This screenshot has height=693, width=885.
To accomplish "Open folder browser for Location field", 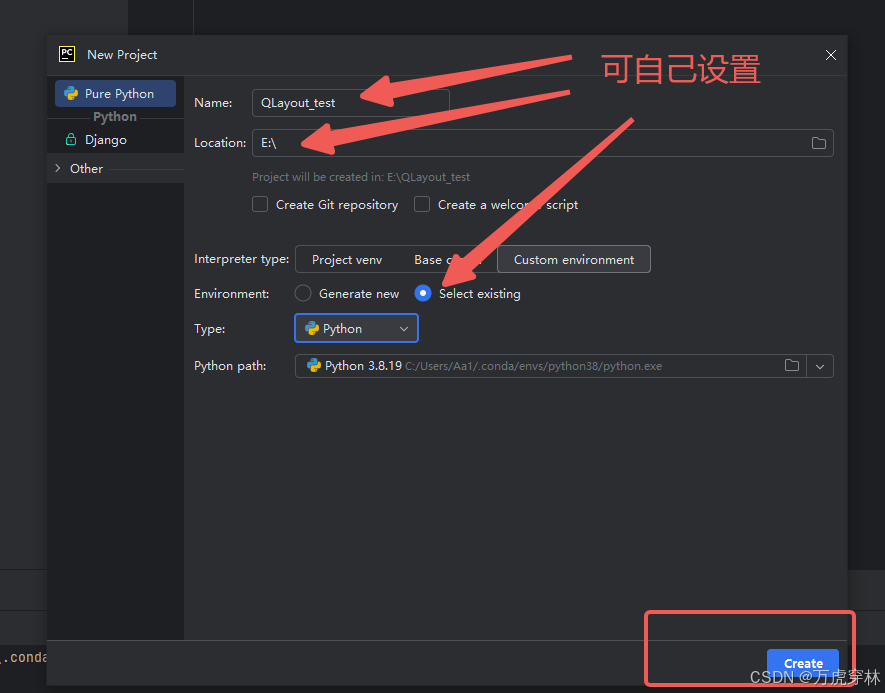I will click(x=818, y=143).
